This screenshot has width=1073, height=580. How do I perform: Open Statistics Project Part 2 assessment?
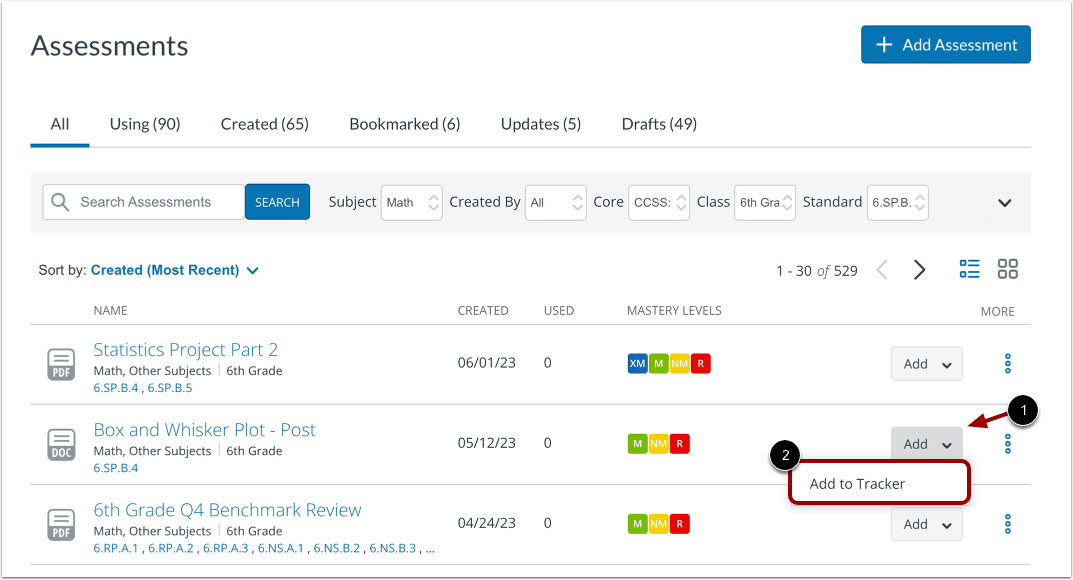coord(185,350)
